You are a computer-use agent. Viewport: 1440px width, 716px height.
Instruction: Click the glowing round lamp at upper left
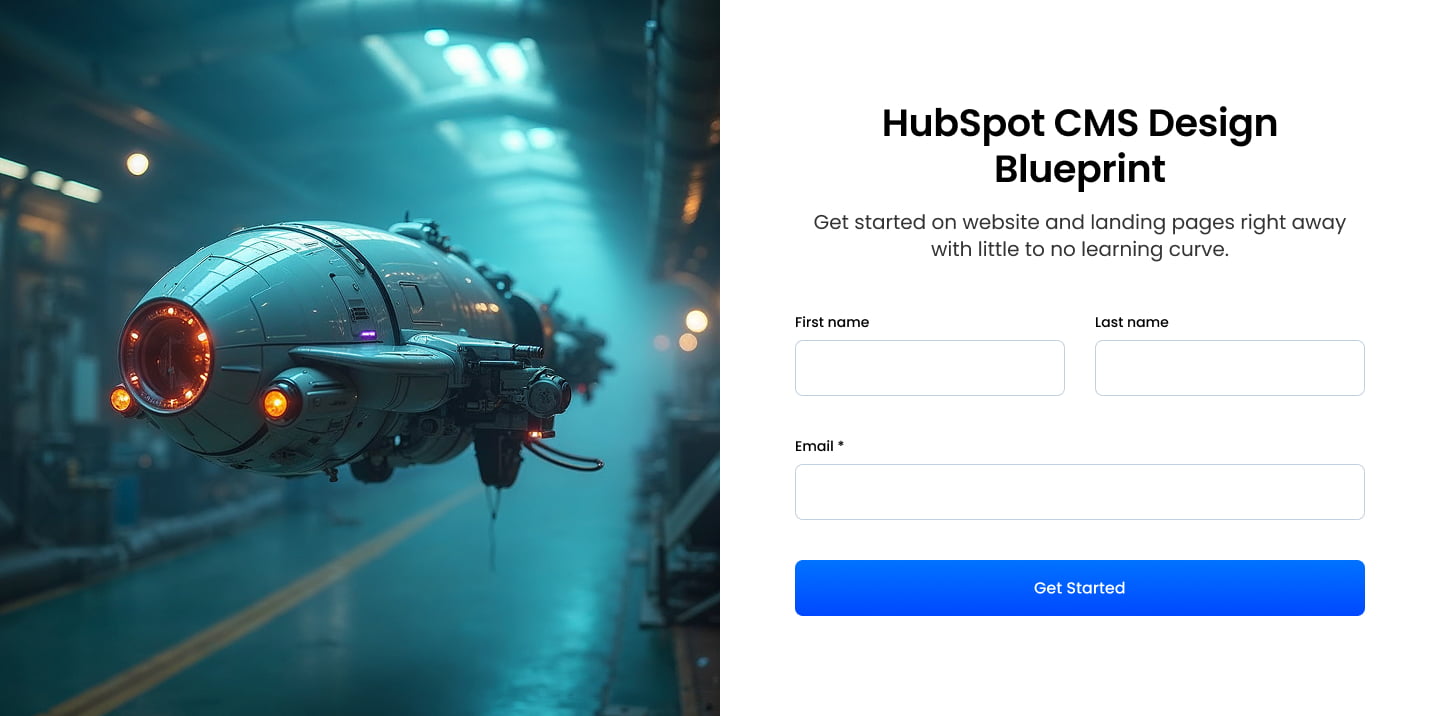(x=137, y=164)
